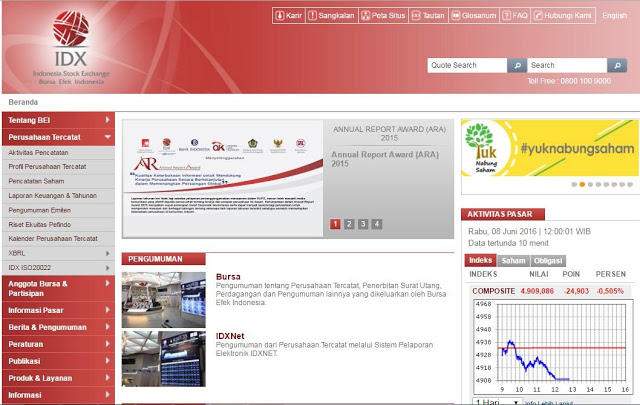
Task: Select first yuknabungsaham carousel dot
Action: click(574, 185)
